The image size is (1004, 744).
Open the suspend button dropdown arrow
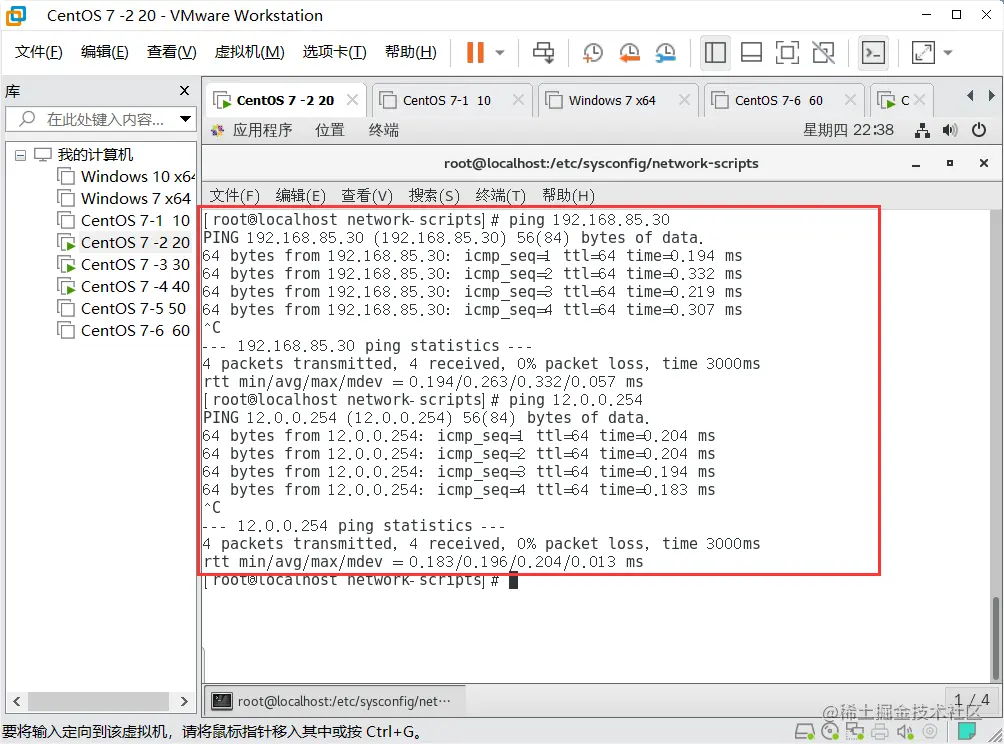pyautogui.click(x=500, y=55)
